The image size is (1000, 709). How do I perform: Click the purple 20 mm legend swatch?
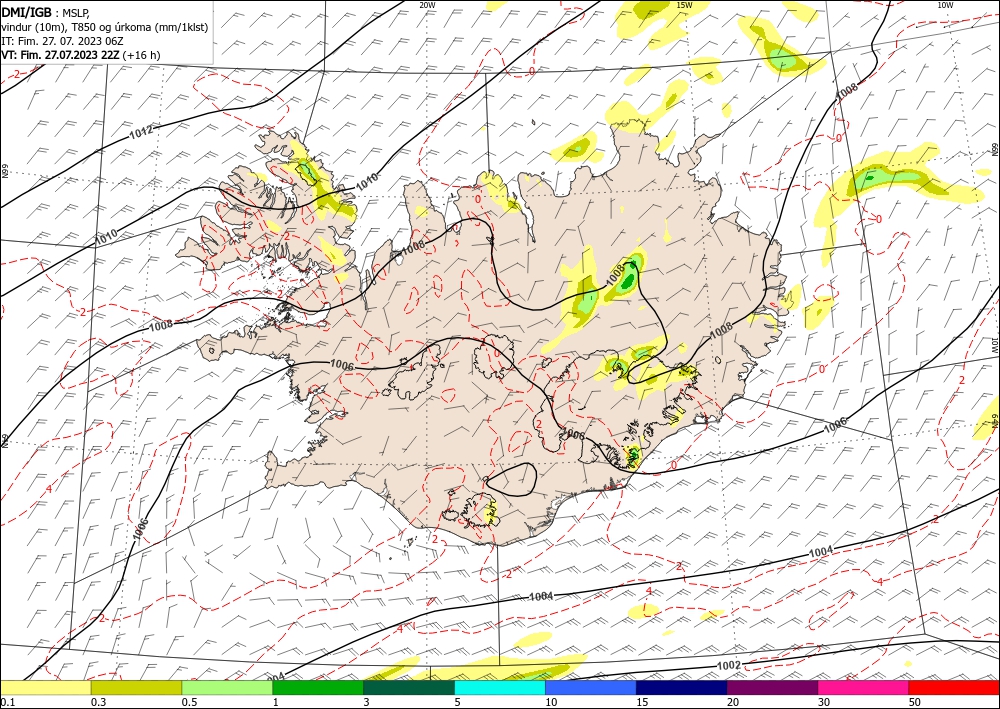(x=772, y=687)
